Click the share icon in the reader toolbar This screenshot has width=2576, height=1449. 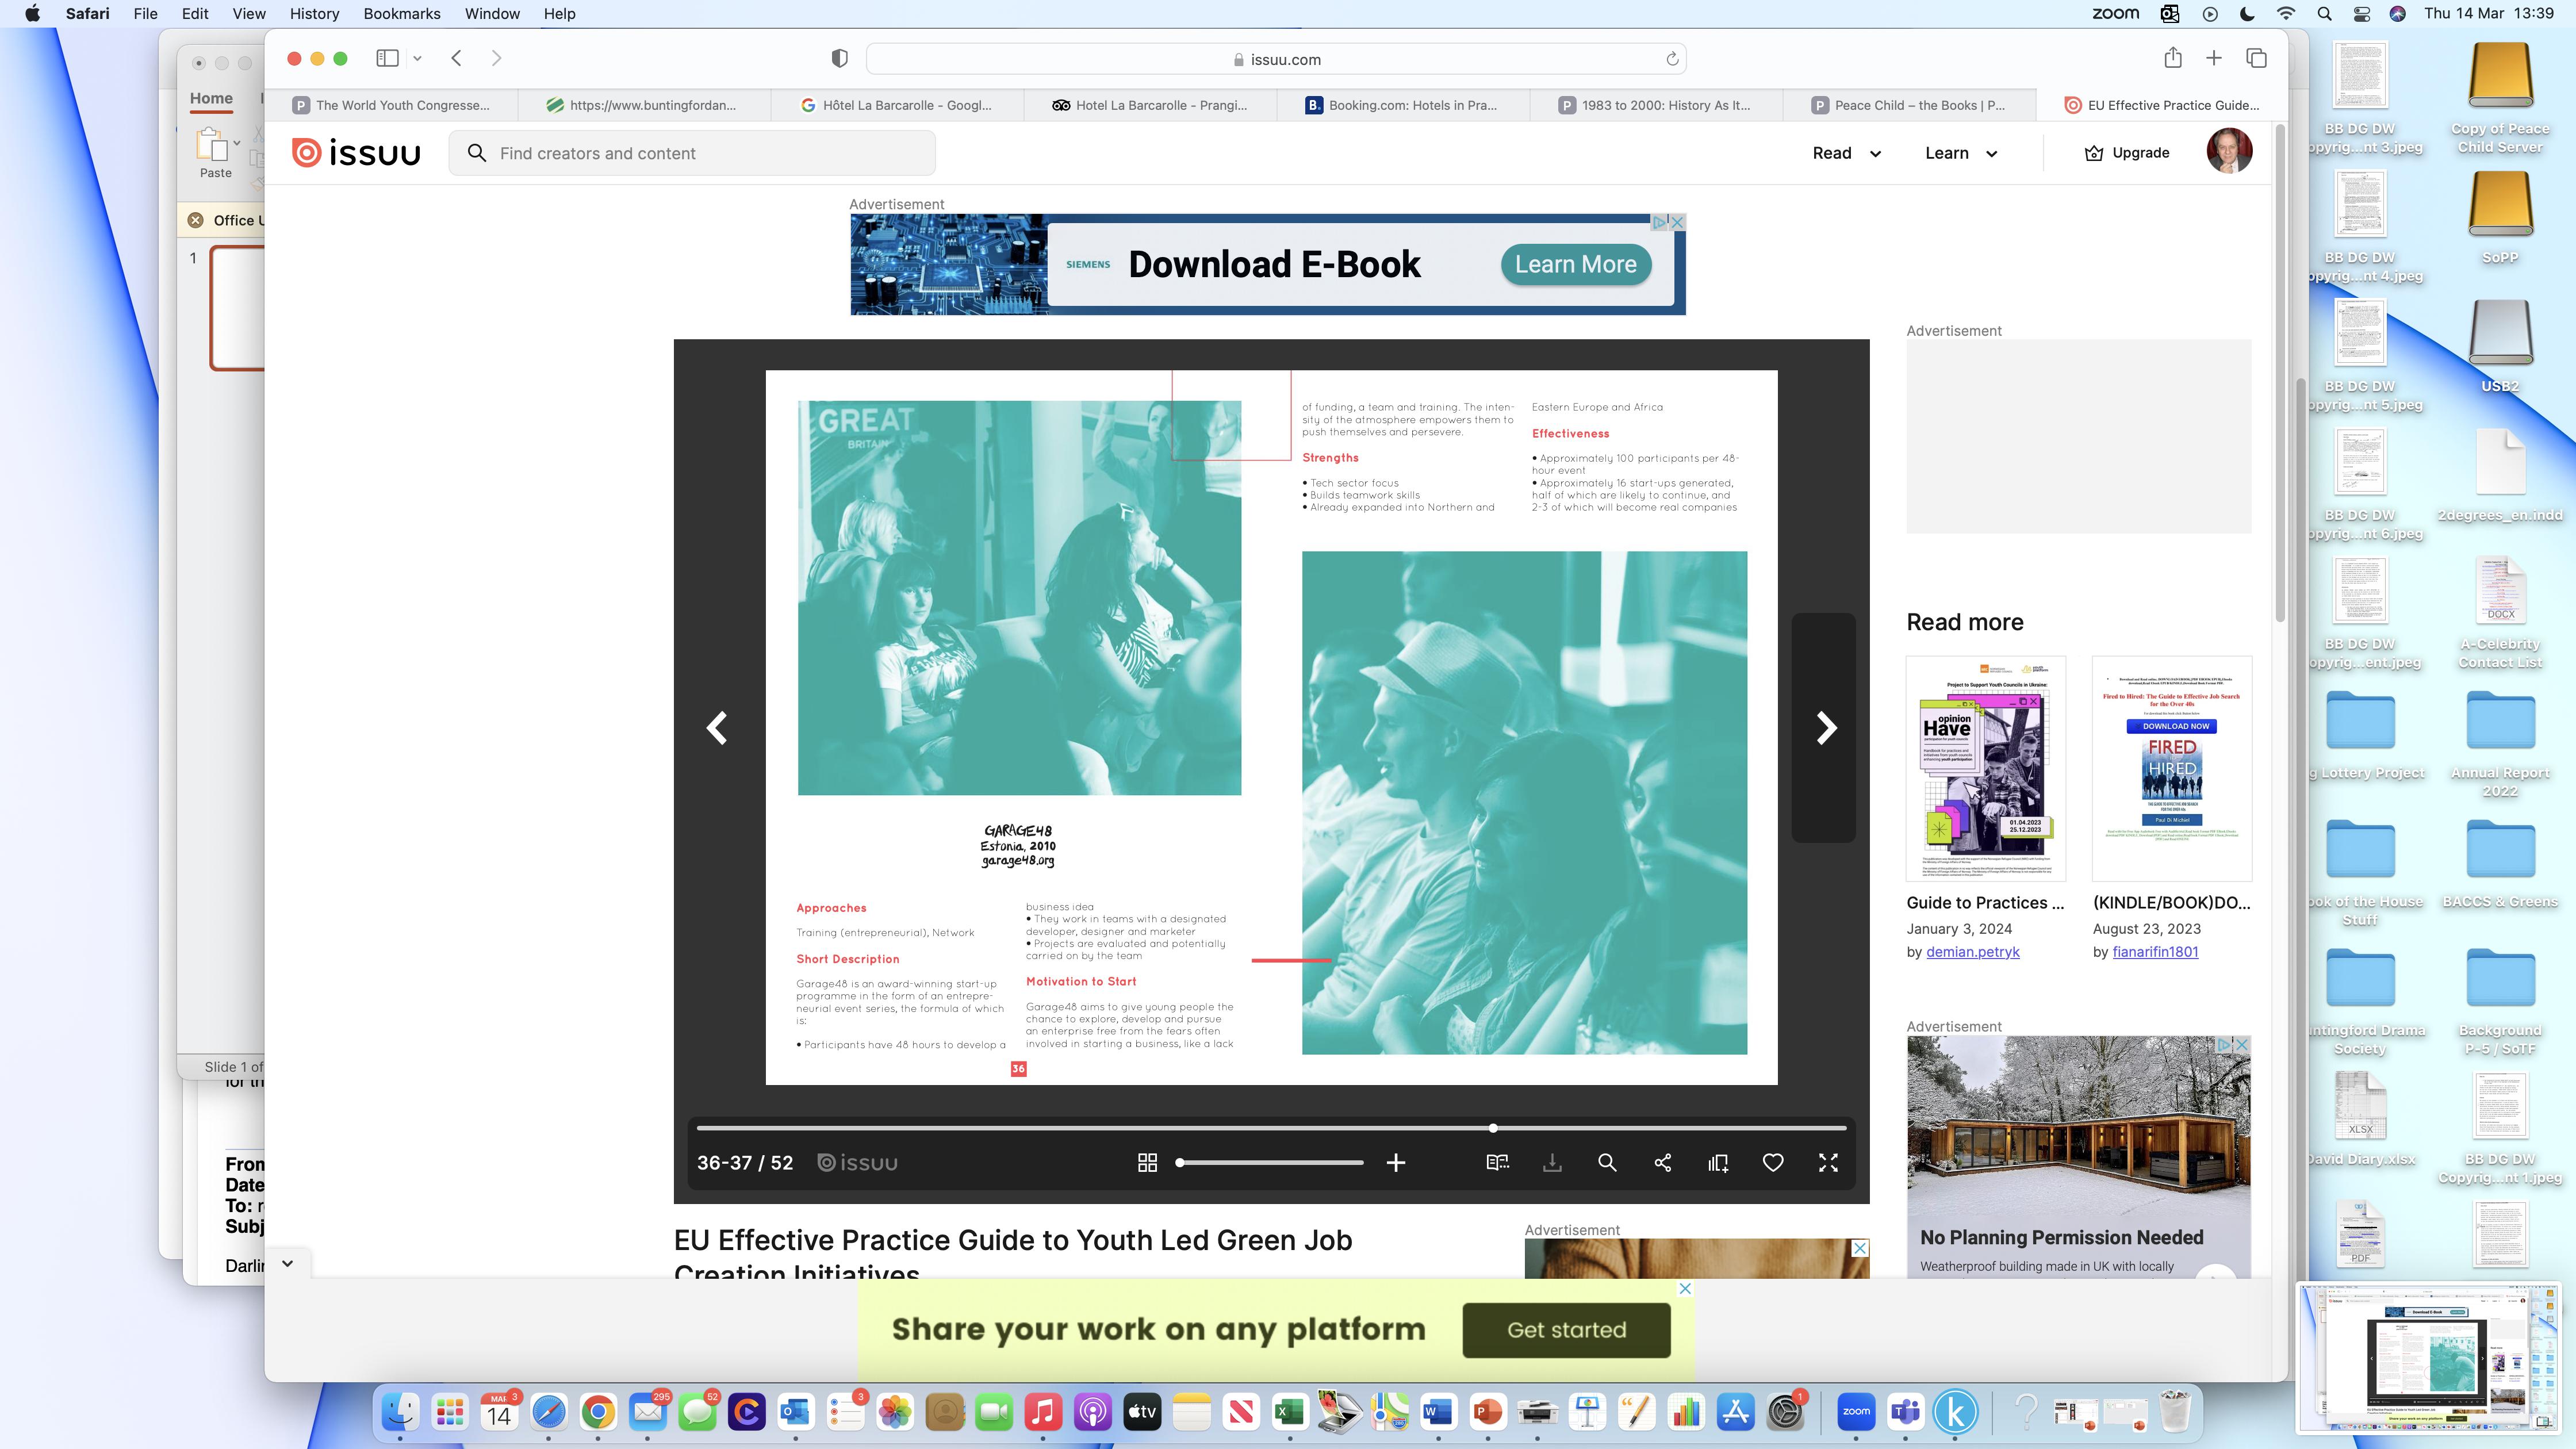coord(1662,1162)
